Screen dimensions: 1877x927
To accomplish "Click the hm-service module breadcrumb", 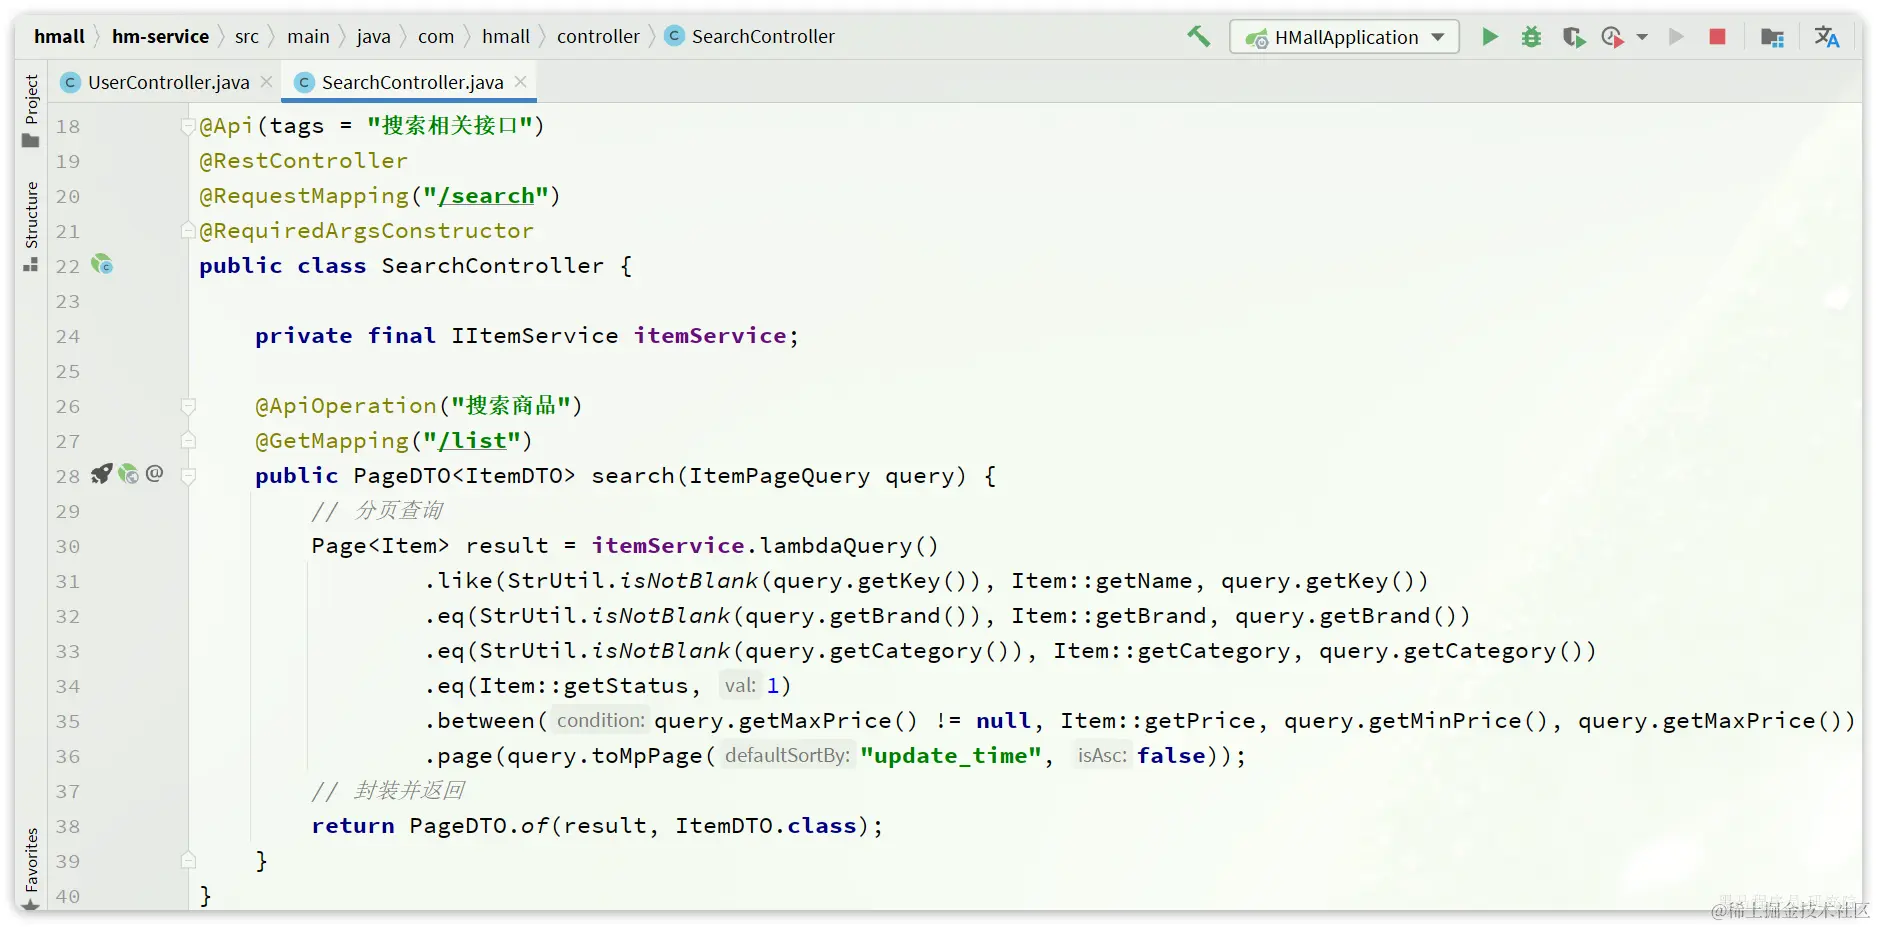I will tap(160, 36).
